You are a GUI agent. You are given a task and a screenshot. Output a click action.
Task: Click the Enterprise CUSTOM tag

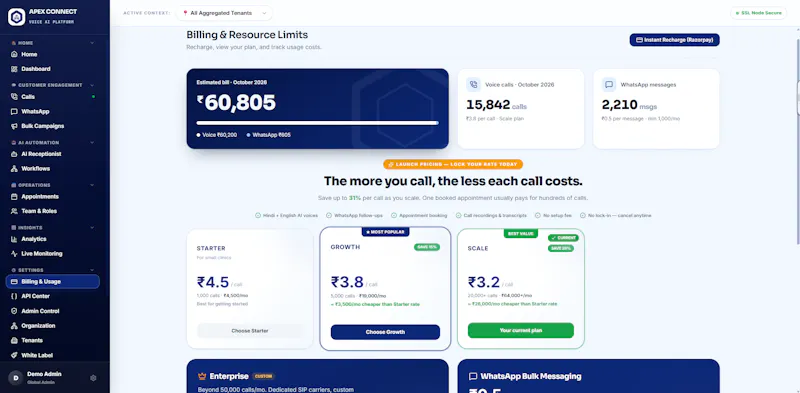(264, 377)
